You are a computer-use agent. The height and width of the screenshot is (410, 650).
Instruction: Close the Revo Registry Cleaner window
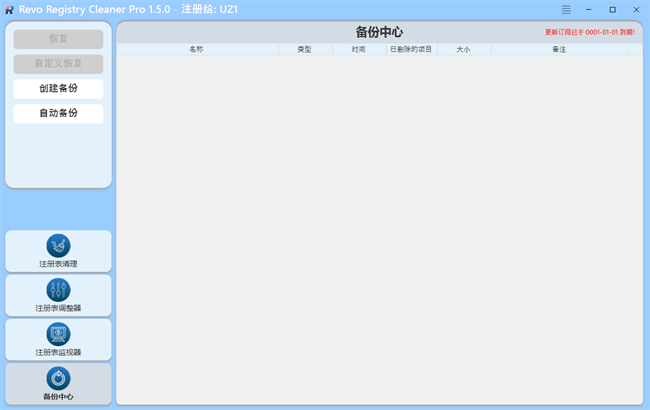636,9
